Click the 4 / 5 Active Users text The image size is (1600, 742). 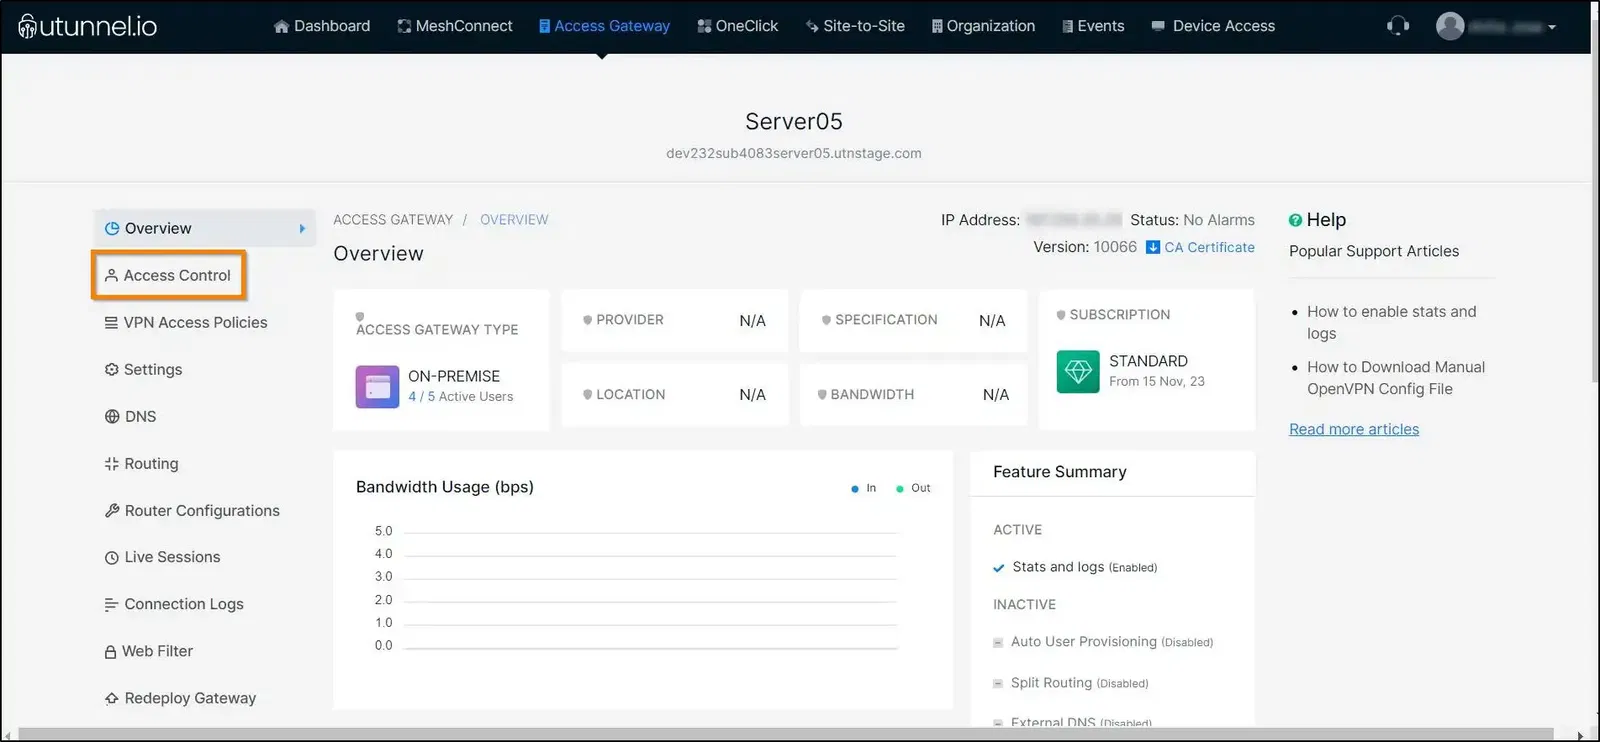tap(460, 397)
